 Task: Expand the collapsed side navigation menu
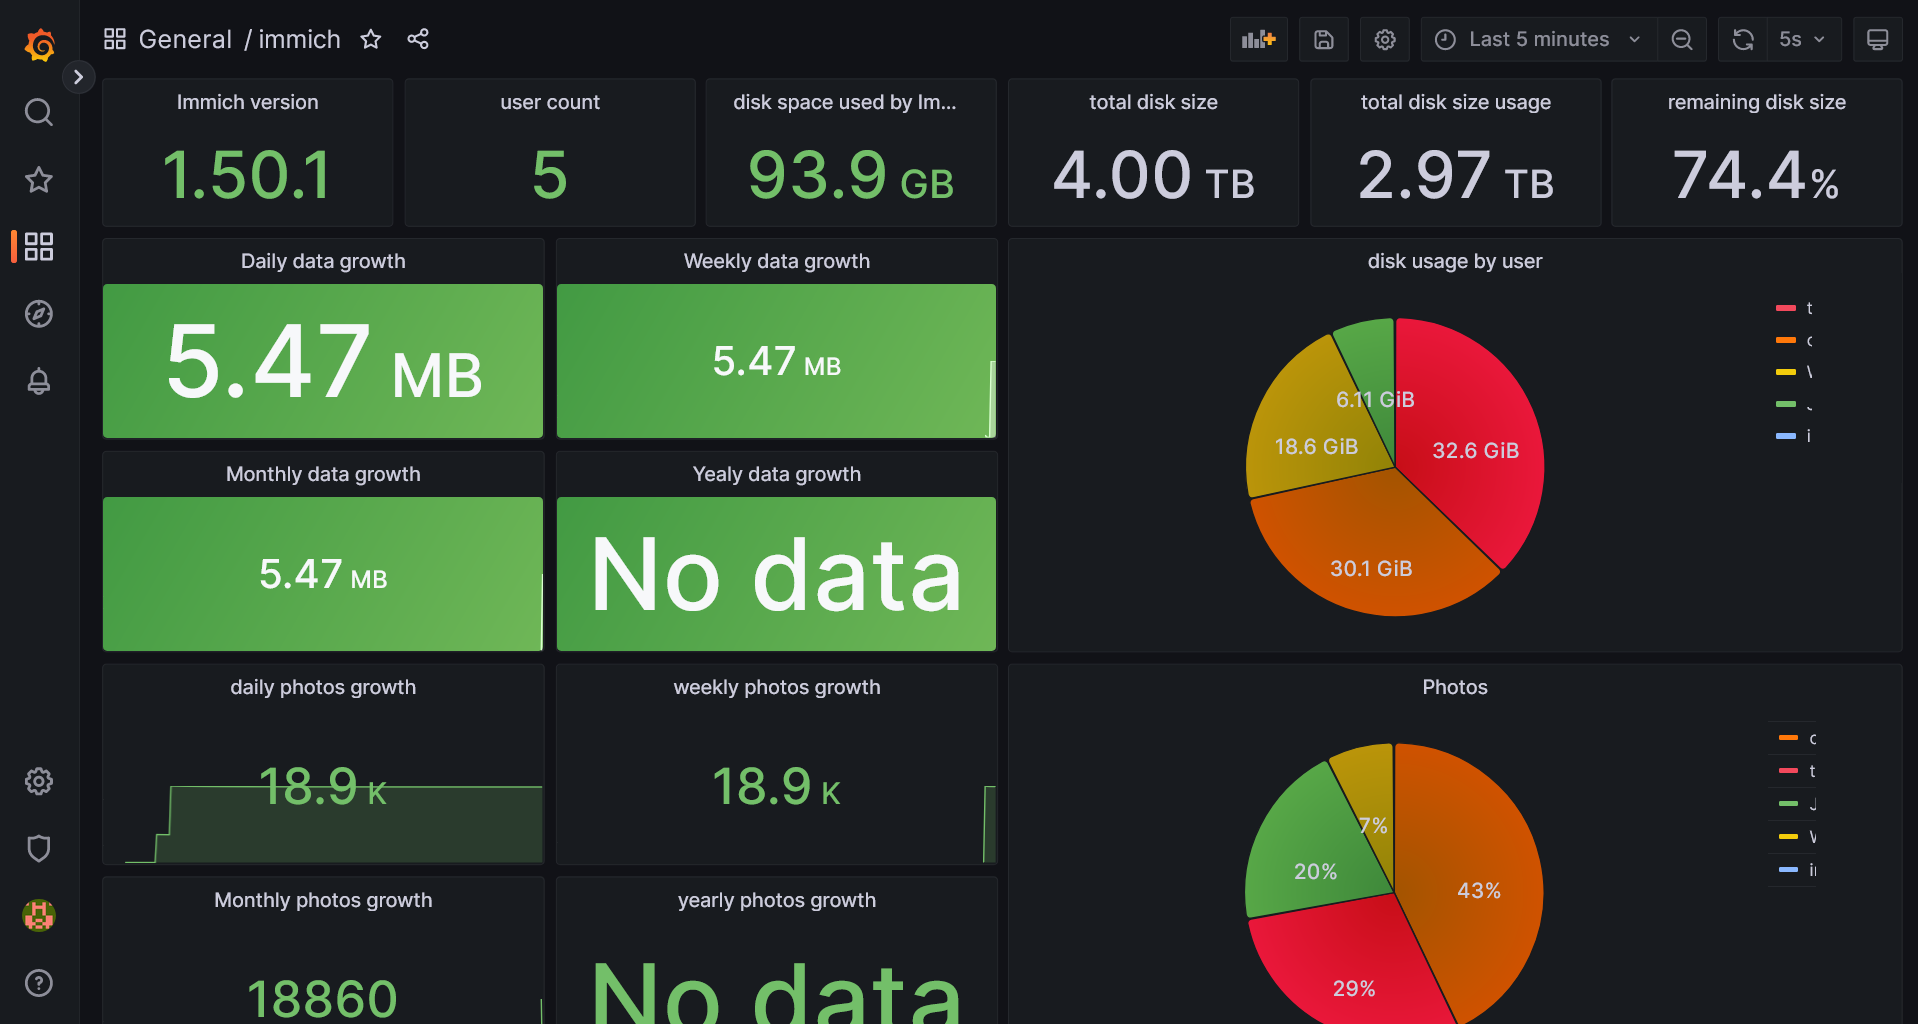pos(78,77)
